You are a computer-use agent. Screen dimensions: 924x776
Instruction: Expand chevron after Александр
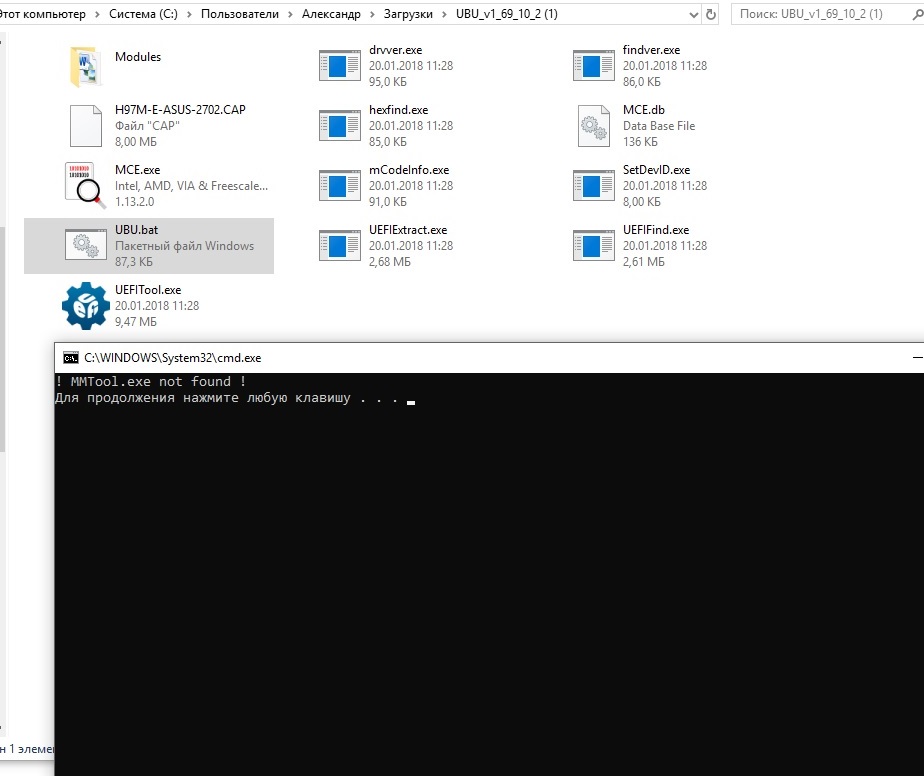[372, 14]
